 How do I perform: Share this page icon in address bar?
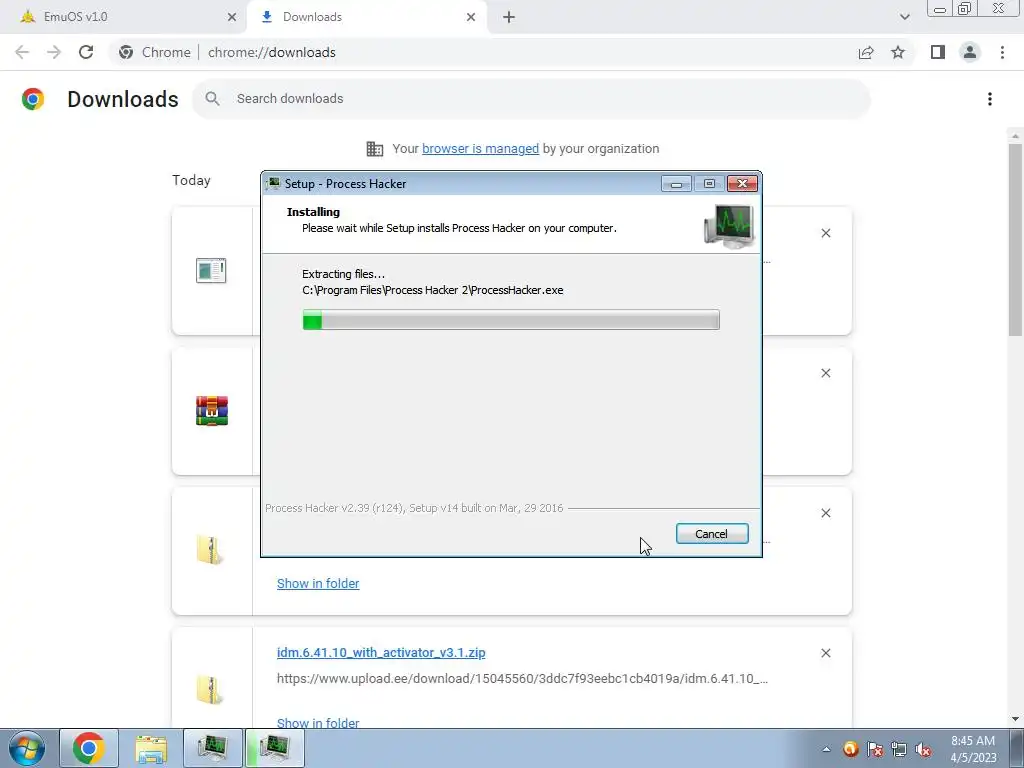point(866,52)
